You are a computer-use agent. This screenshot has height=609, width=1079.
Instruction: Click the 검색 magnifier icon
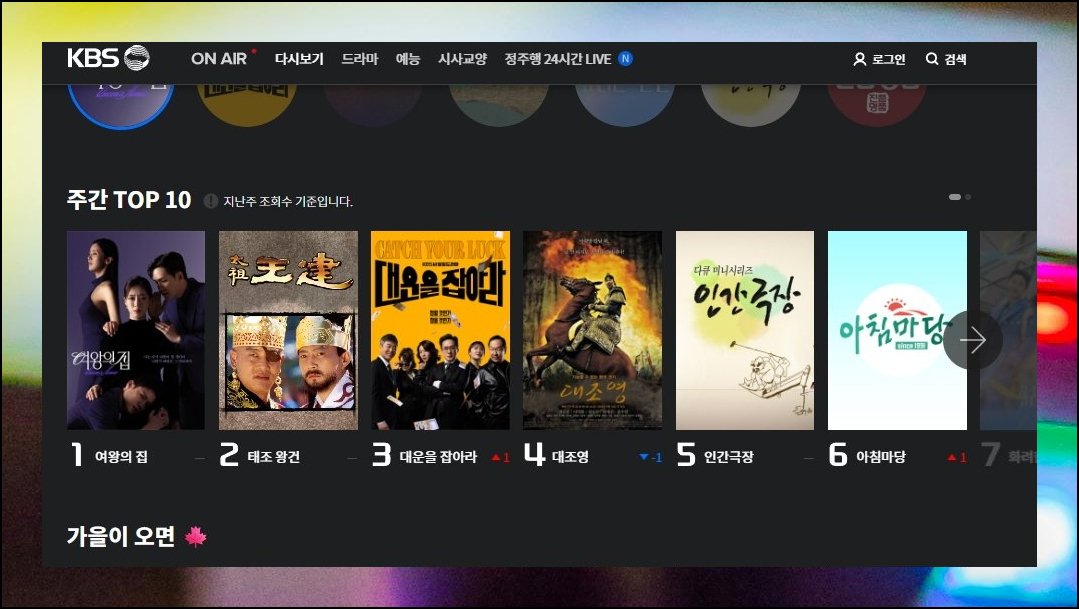(932, 58)
